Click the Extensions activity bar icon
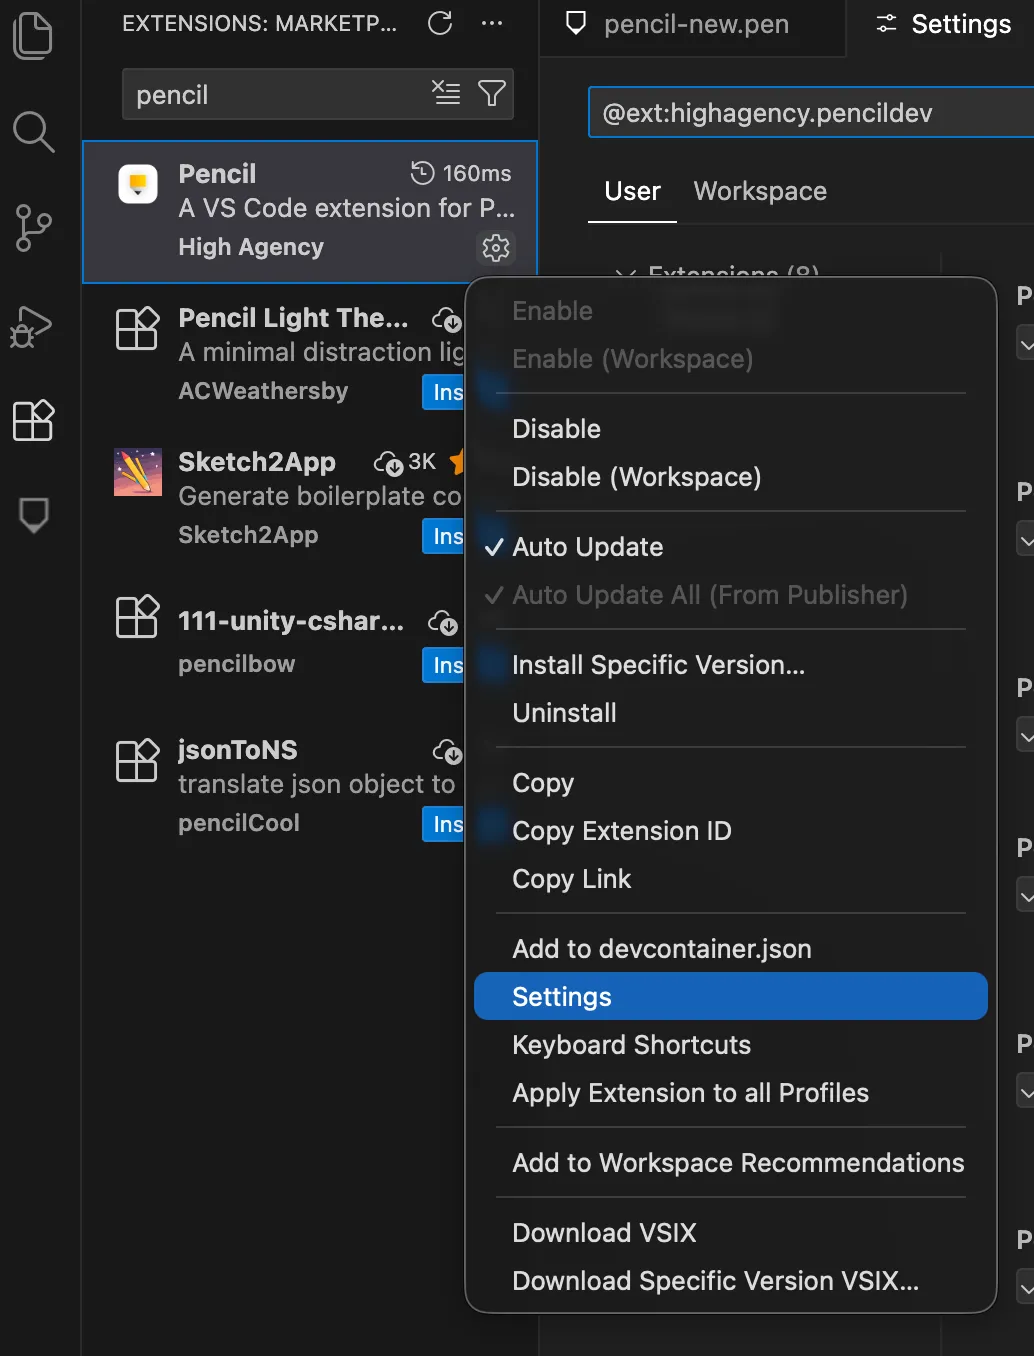1034x1356 pixels. coord(33,420)
